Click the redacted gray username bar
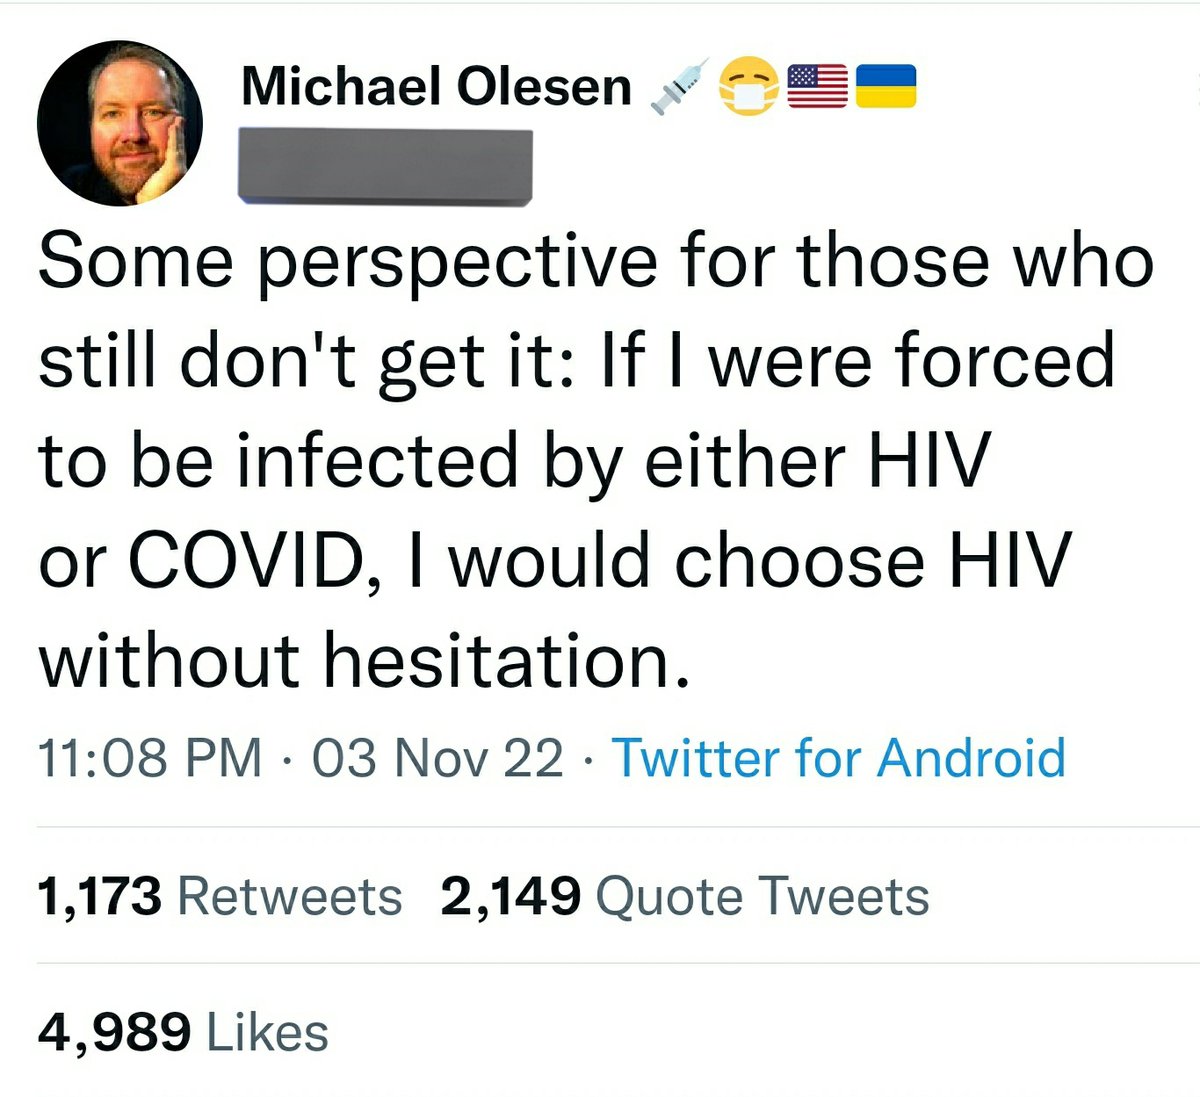The image size is (1200, 1097). click(384, 166)
